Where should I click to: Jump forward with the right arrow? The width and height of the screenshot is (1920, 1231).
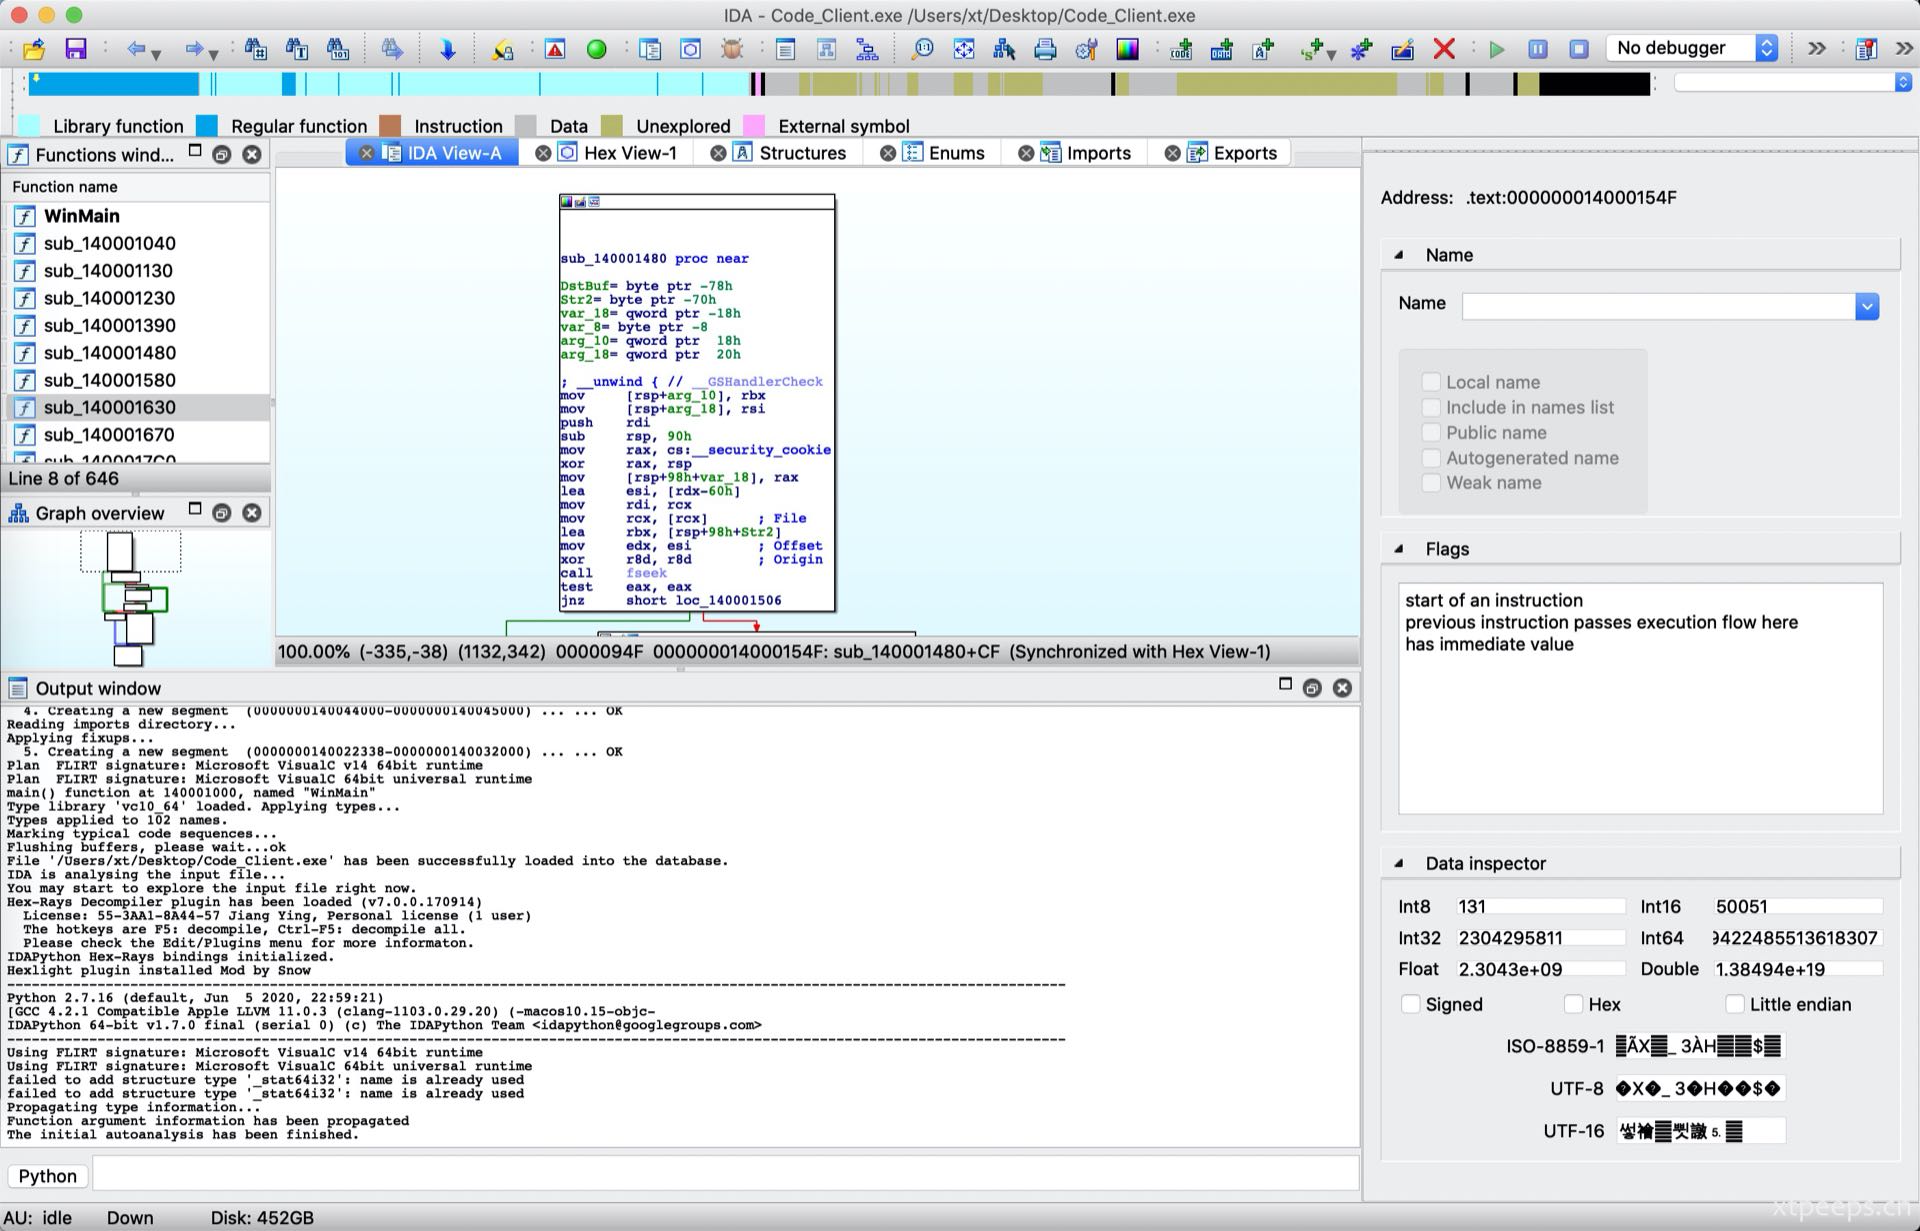pos(193,49)
